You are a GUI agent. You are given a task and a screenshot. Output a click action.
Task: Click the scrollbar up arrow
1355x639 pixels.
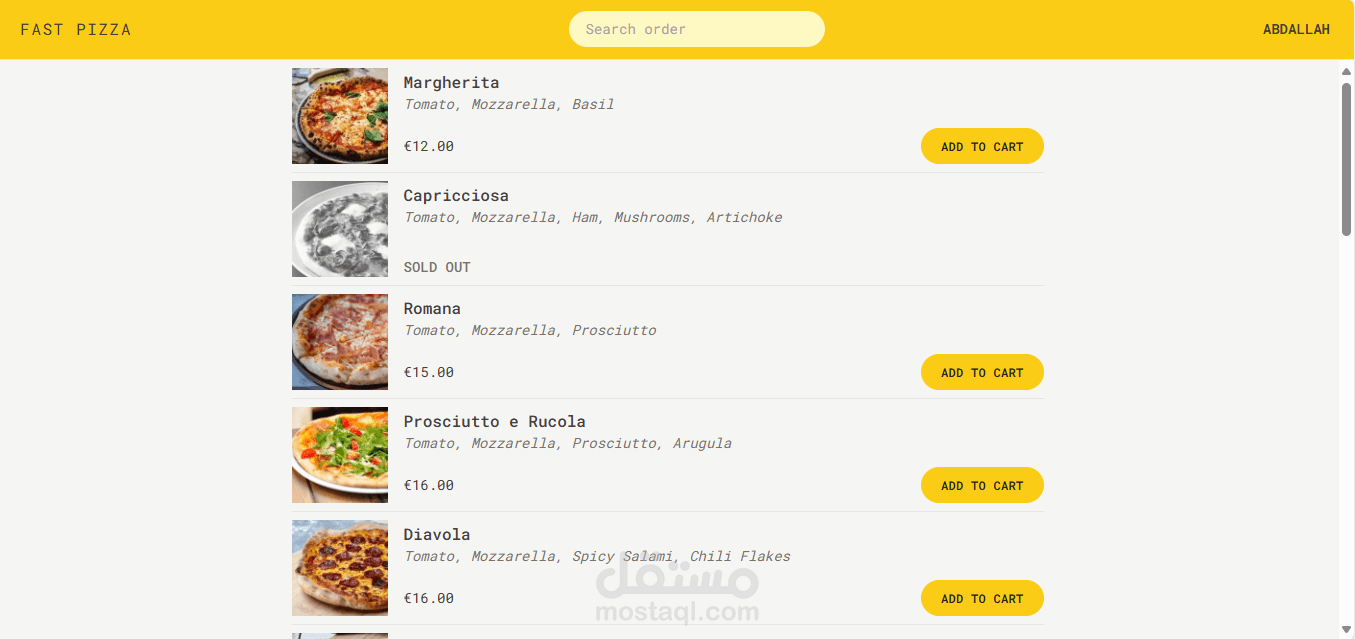[x=1346, y=71]
